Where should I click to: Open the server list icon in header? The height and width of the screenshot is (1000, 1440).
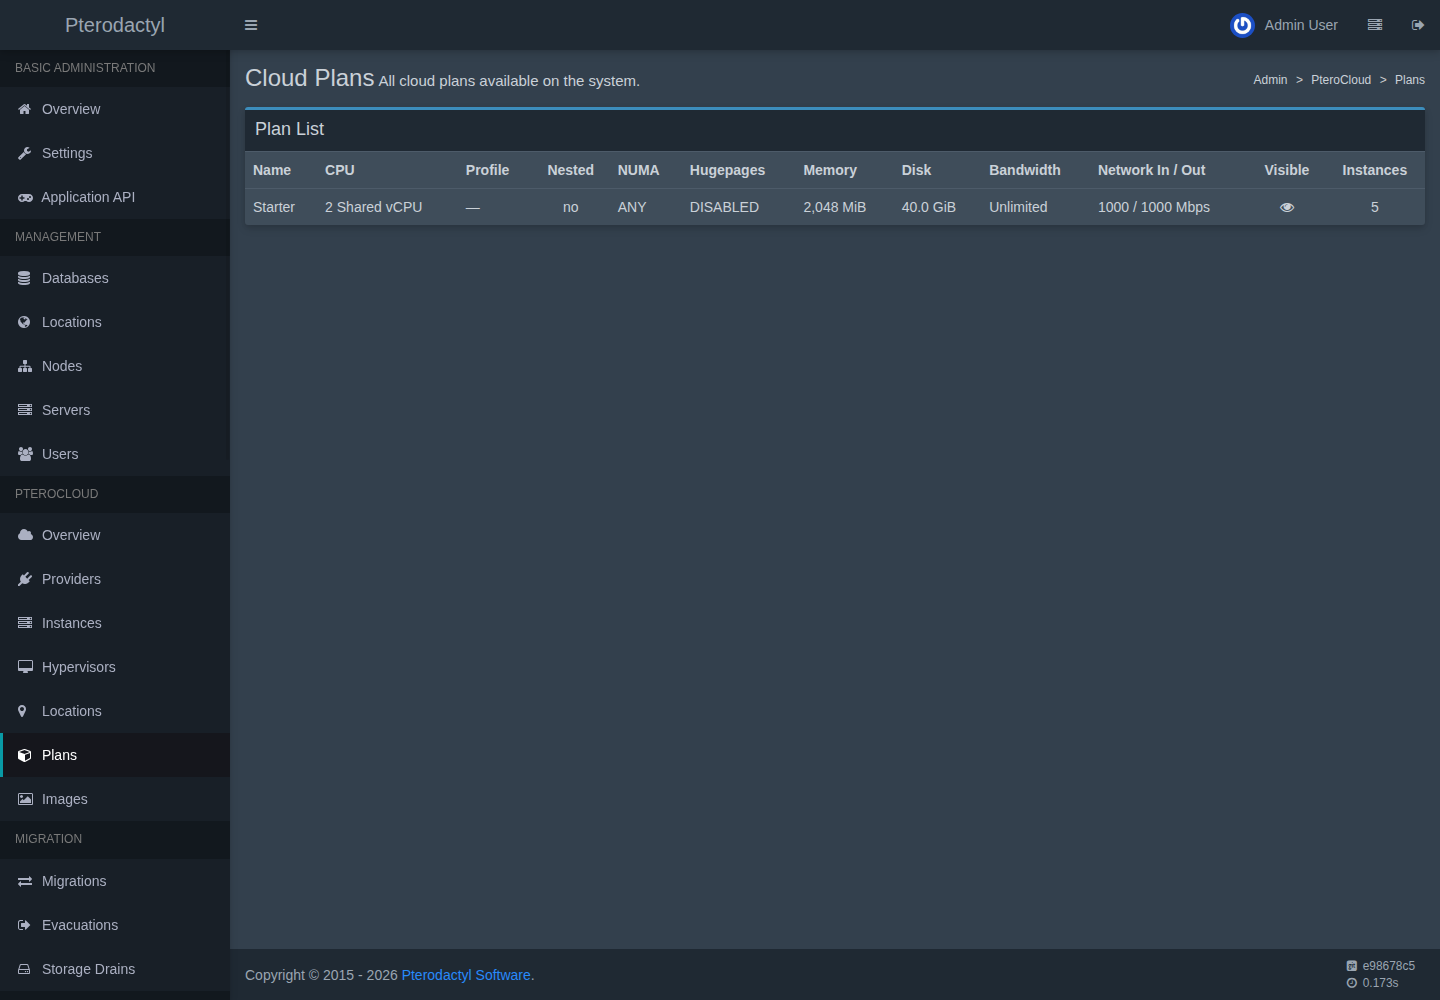[1375, 25]
